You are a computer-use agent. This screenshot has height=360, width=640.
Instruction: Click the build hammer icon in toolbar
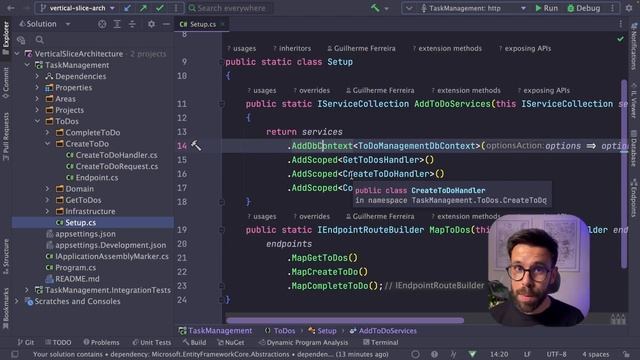375,8
